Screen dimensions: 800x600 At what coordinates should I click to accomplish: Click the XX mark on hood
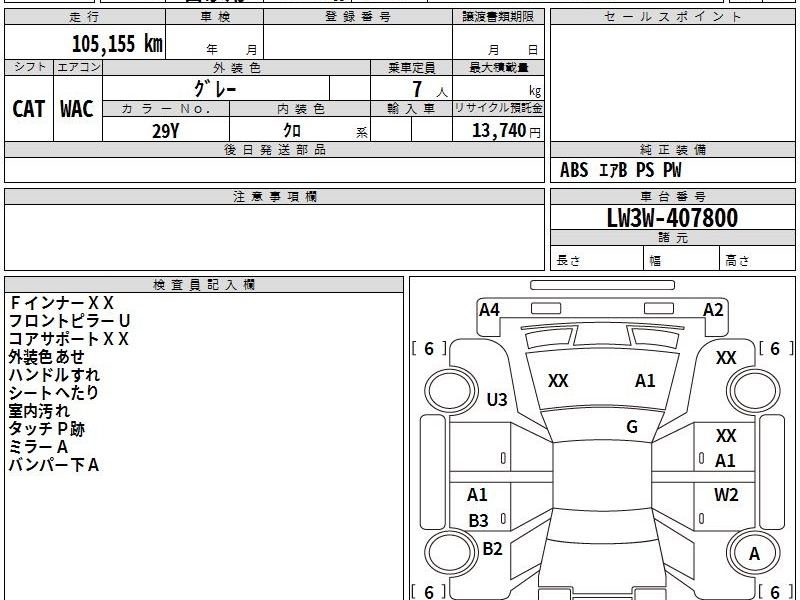[558, 381]
